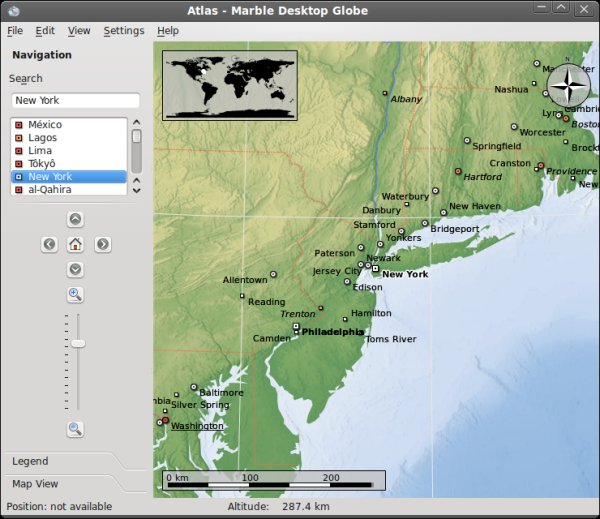Click the pan up arrow button
The height and width of the screenshot is (519, 600).
[75, 219]
